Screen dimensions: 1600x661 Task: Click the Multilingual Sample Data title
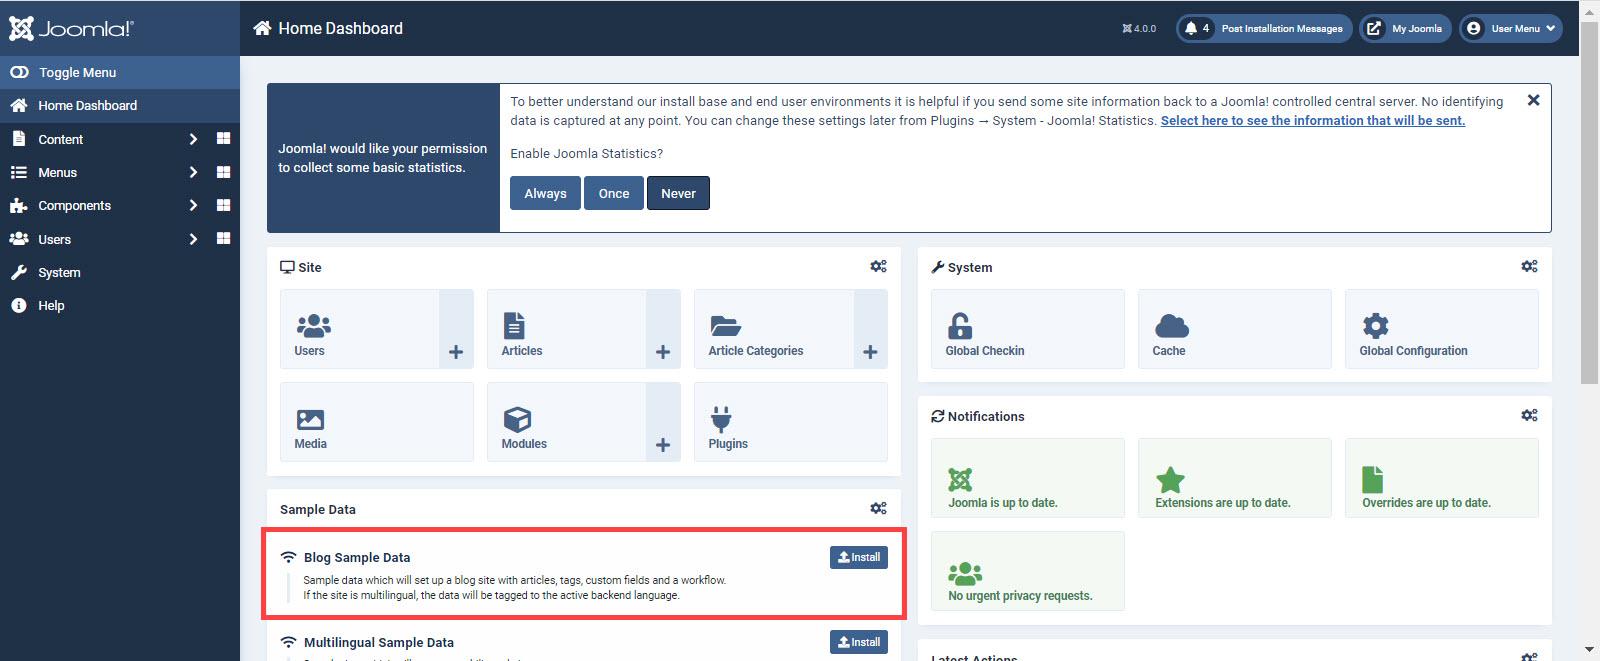[379, 642]
